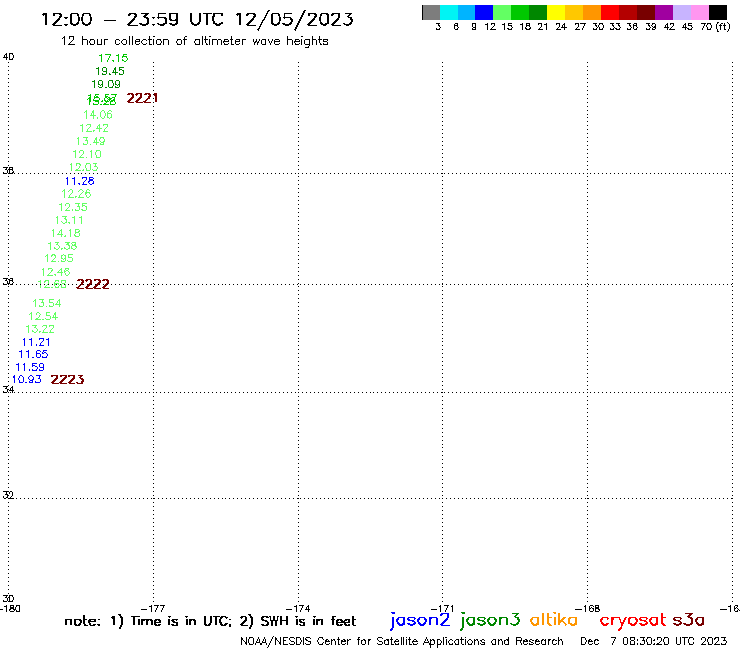Click the 13.54 wave height reading
The width and height of the screenshot is (740, 650).
47,303
